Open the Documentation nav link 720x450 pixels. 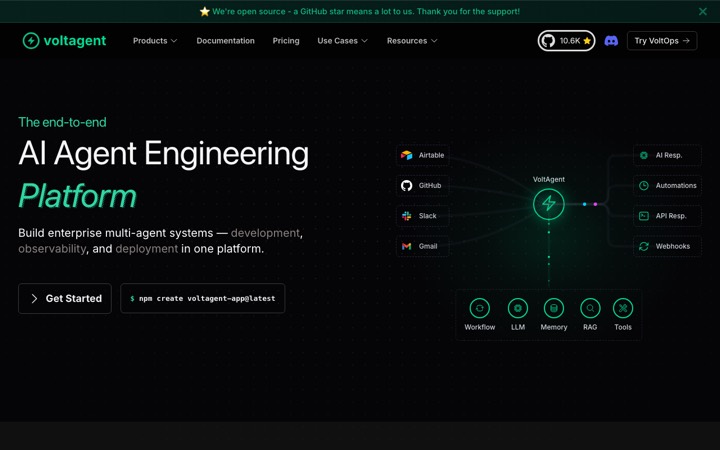[x=225, y=41]
